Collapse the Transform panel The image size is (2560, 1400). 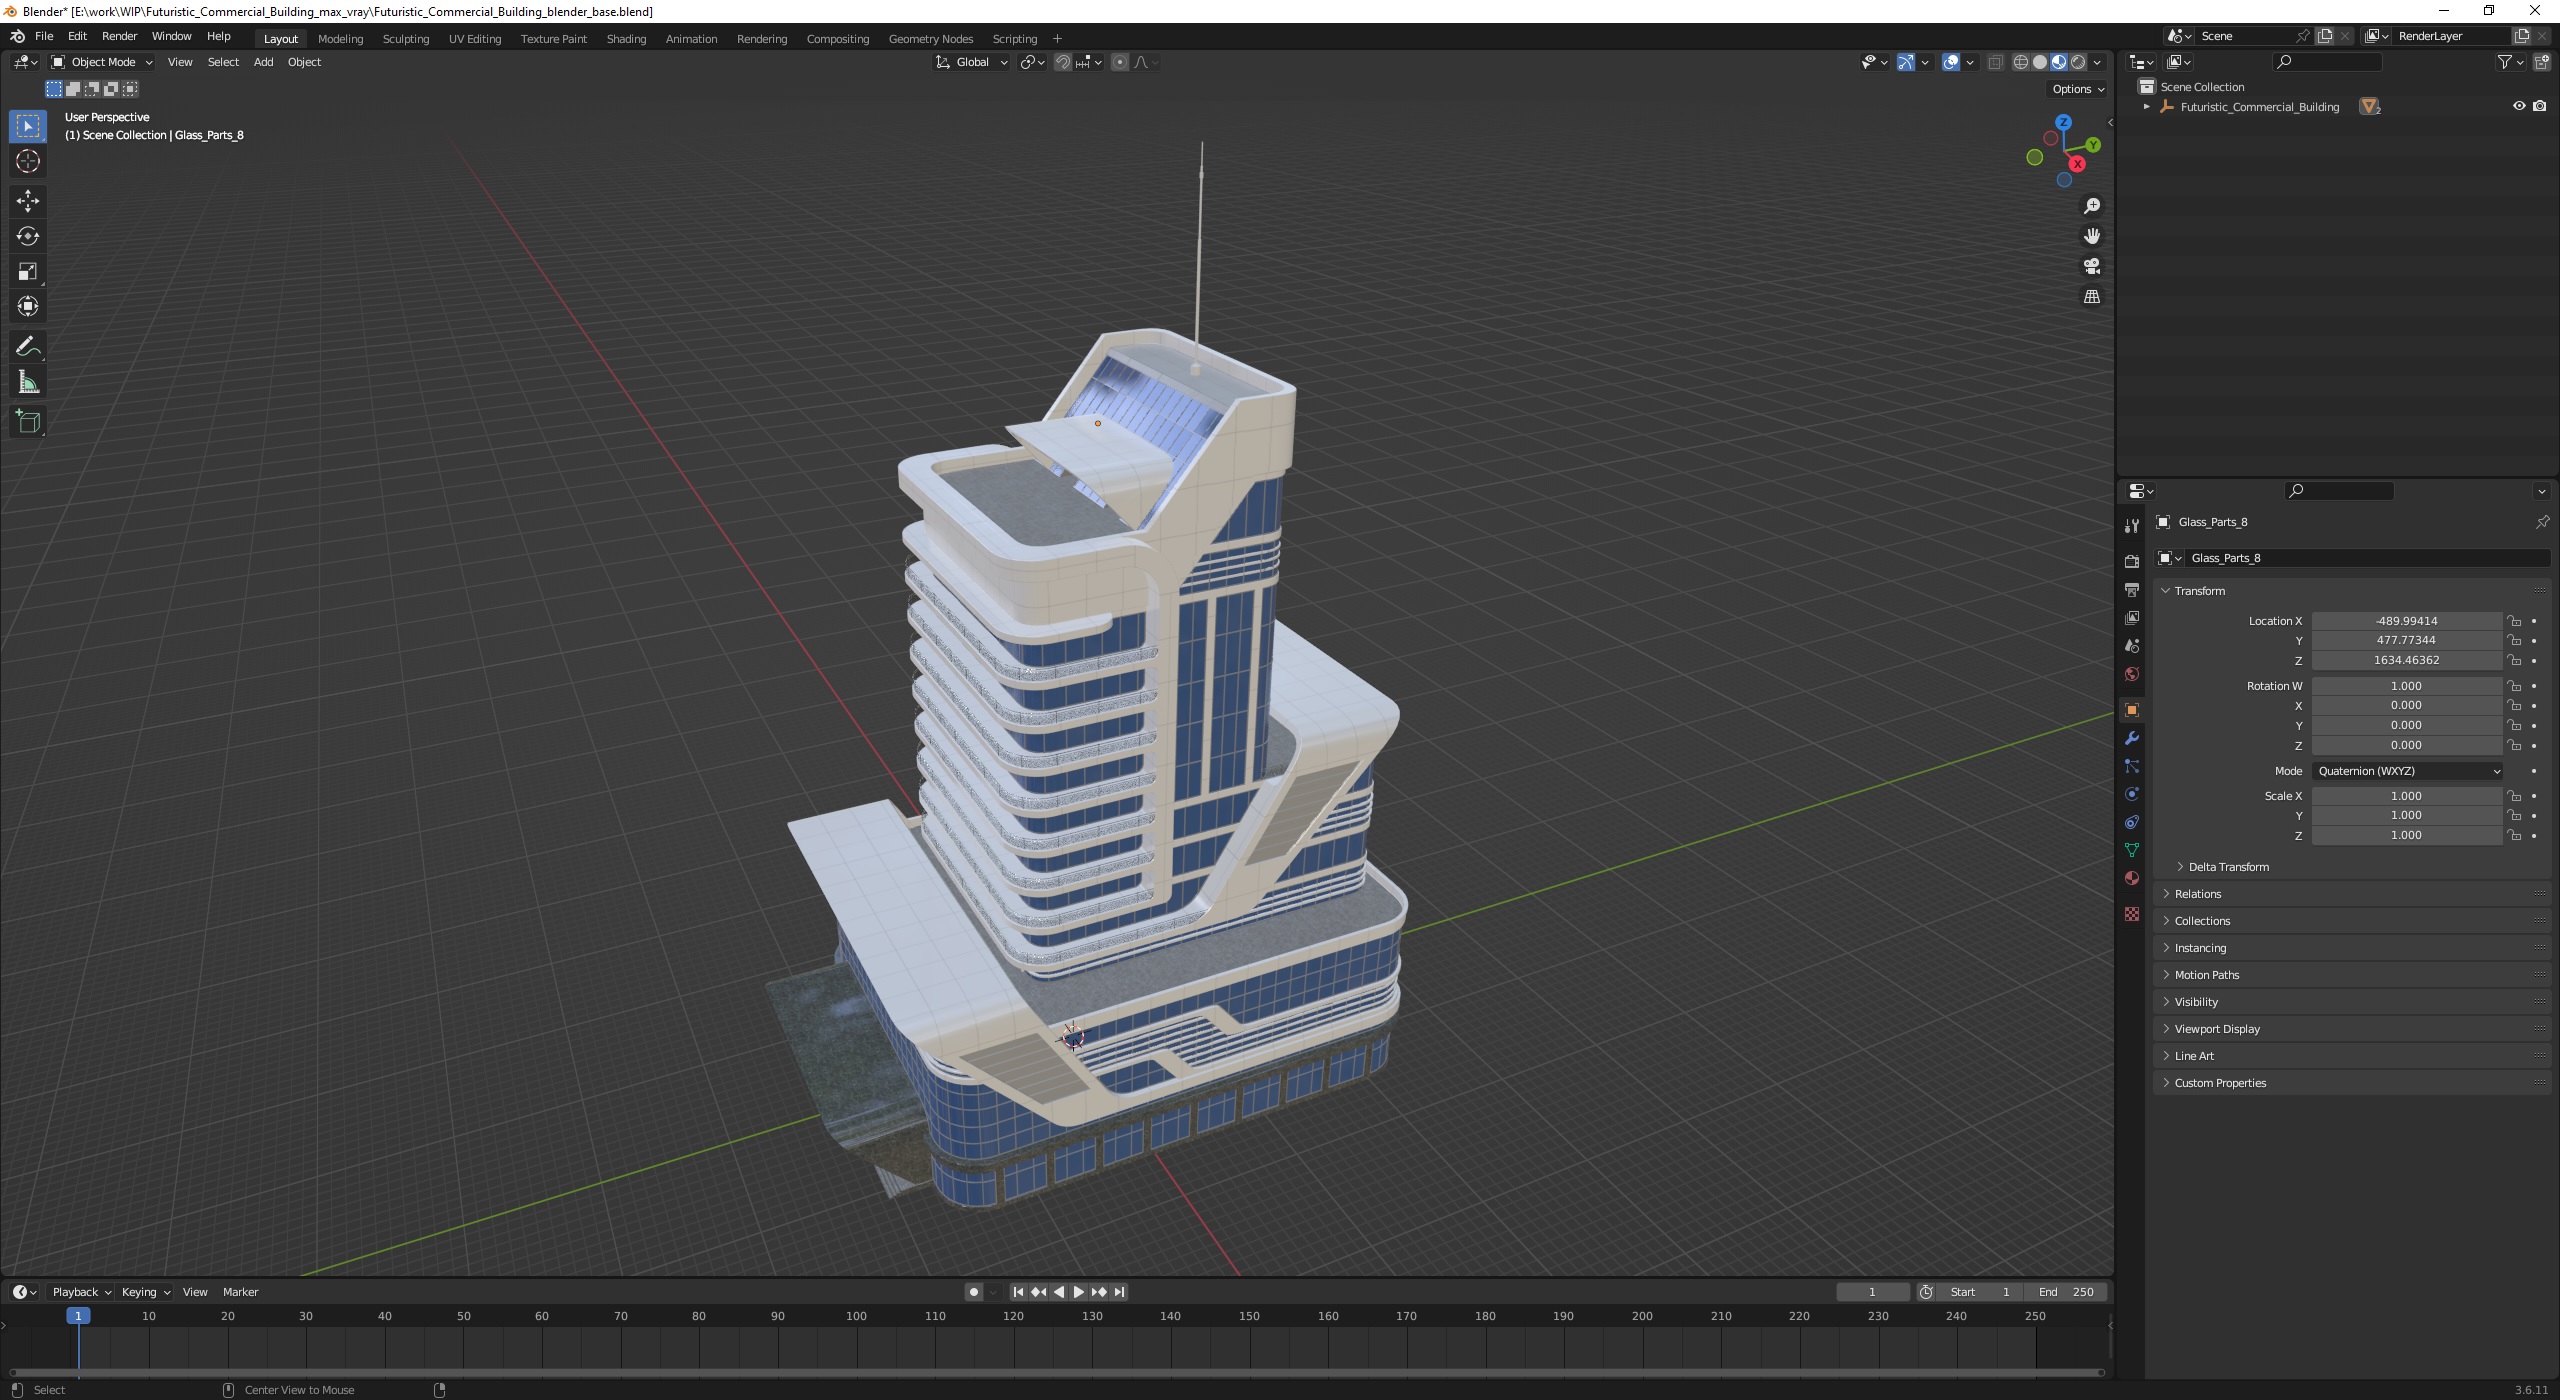(2199, 591)
